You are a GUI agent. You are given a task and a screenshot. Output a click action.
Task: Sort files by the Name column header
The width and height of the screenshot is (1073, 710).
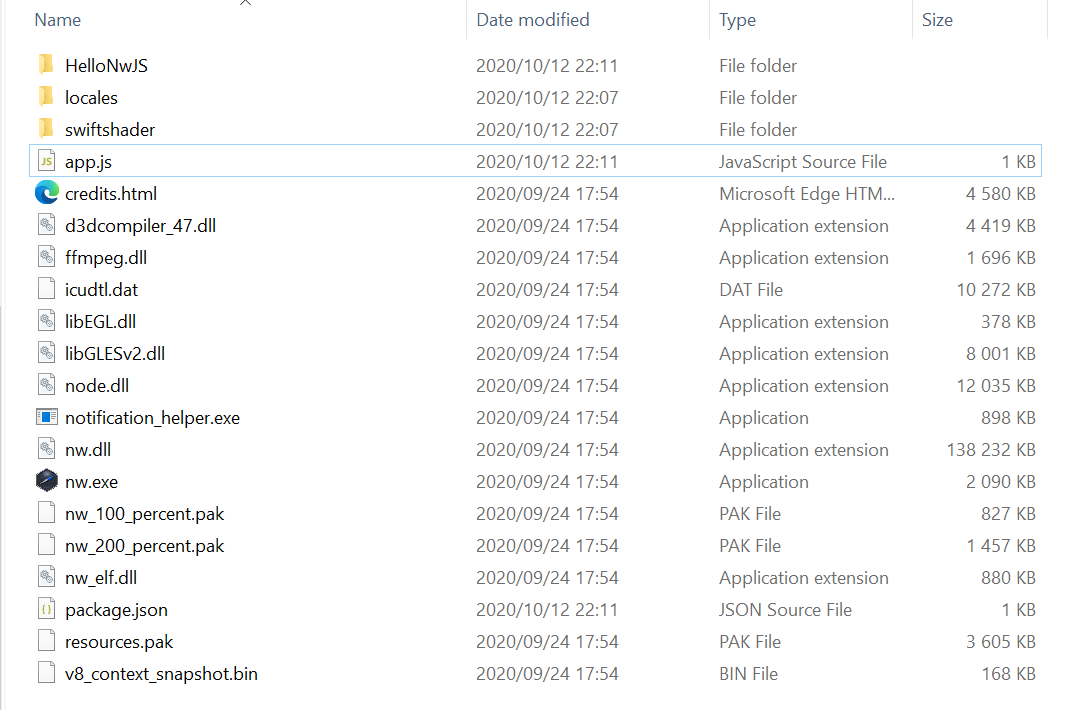point(58,20)
